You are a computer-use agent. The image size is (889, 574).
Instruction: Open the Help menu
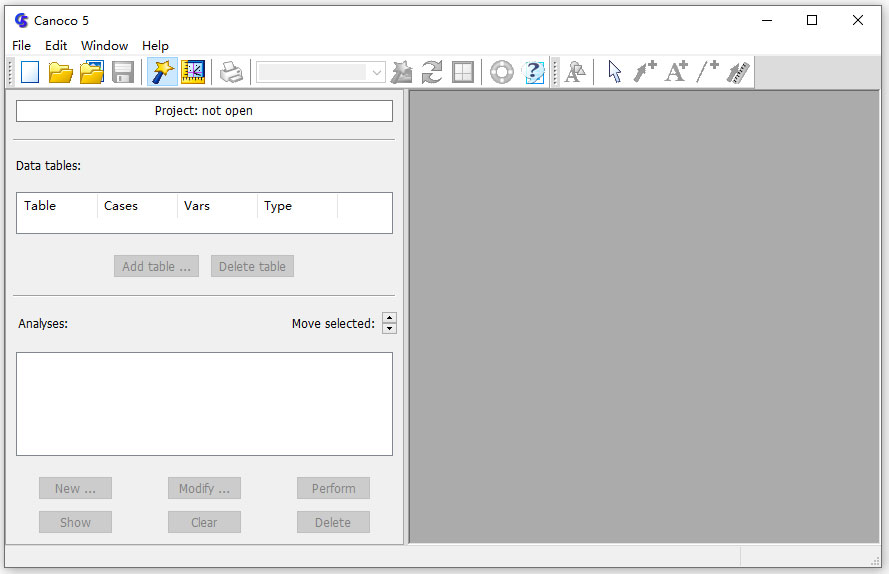coord(155,45)
